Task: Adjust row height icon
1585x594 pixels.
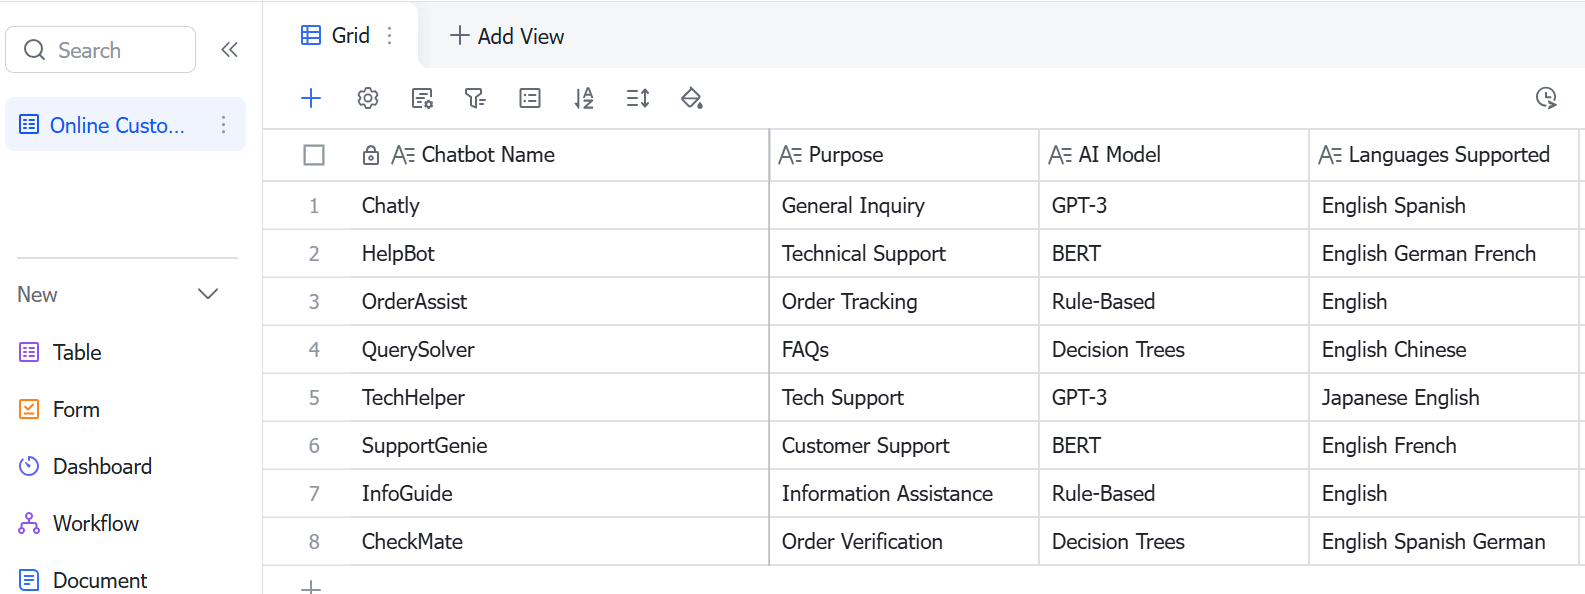Action: (x=638, y=98)
